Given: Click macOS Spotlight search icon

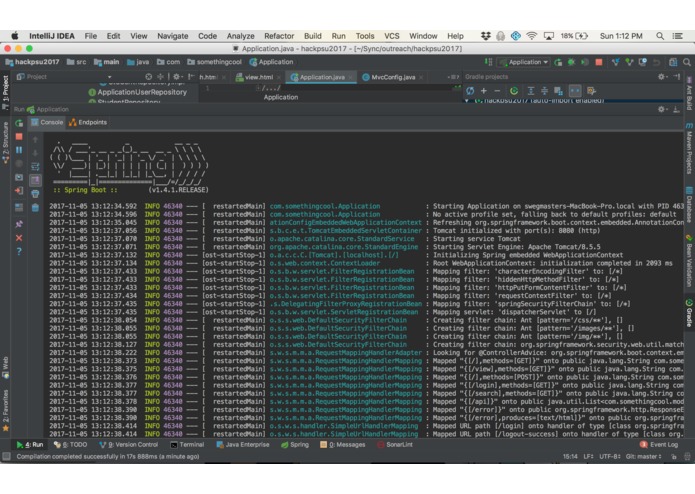Looking at the screenshot, I should pyautogui.click(x=660, y=36).
